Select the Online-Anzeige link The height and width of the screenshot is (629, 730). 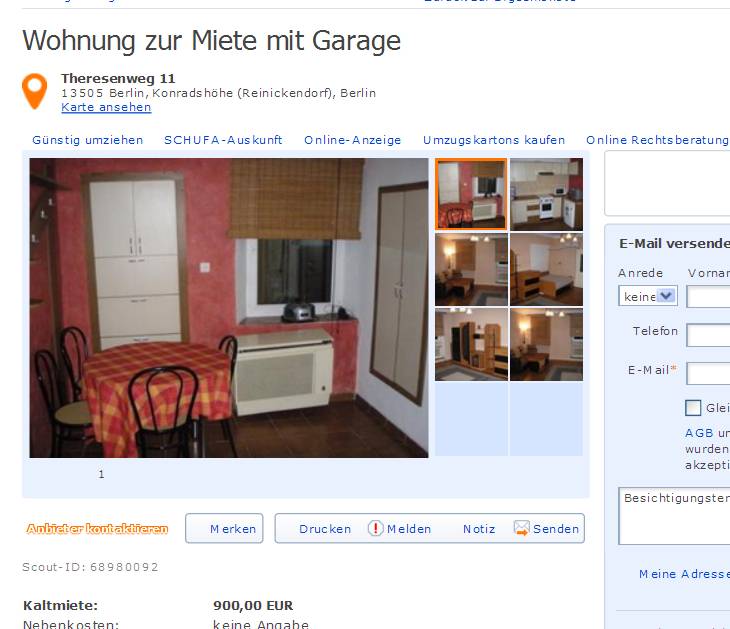[x=352, y=140]
